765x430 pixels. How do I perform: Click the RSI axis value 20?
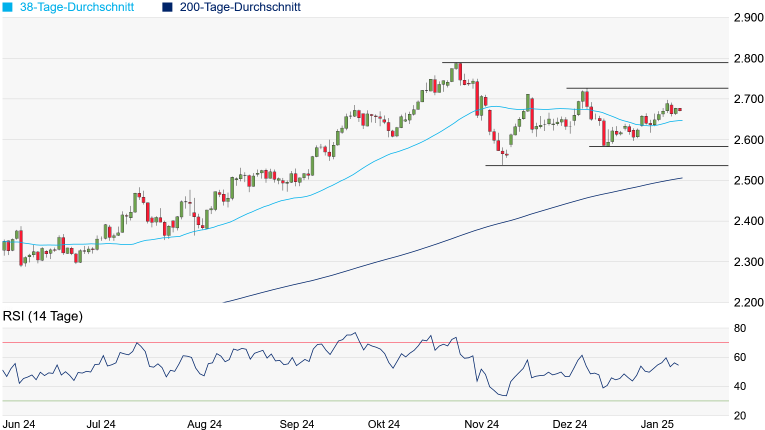click(x=741, y=416)
